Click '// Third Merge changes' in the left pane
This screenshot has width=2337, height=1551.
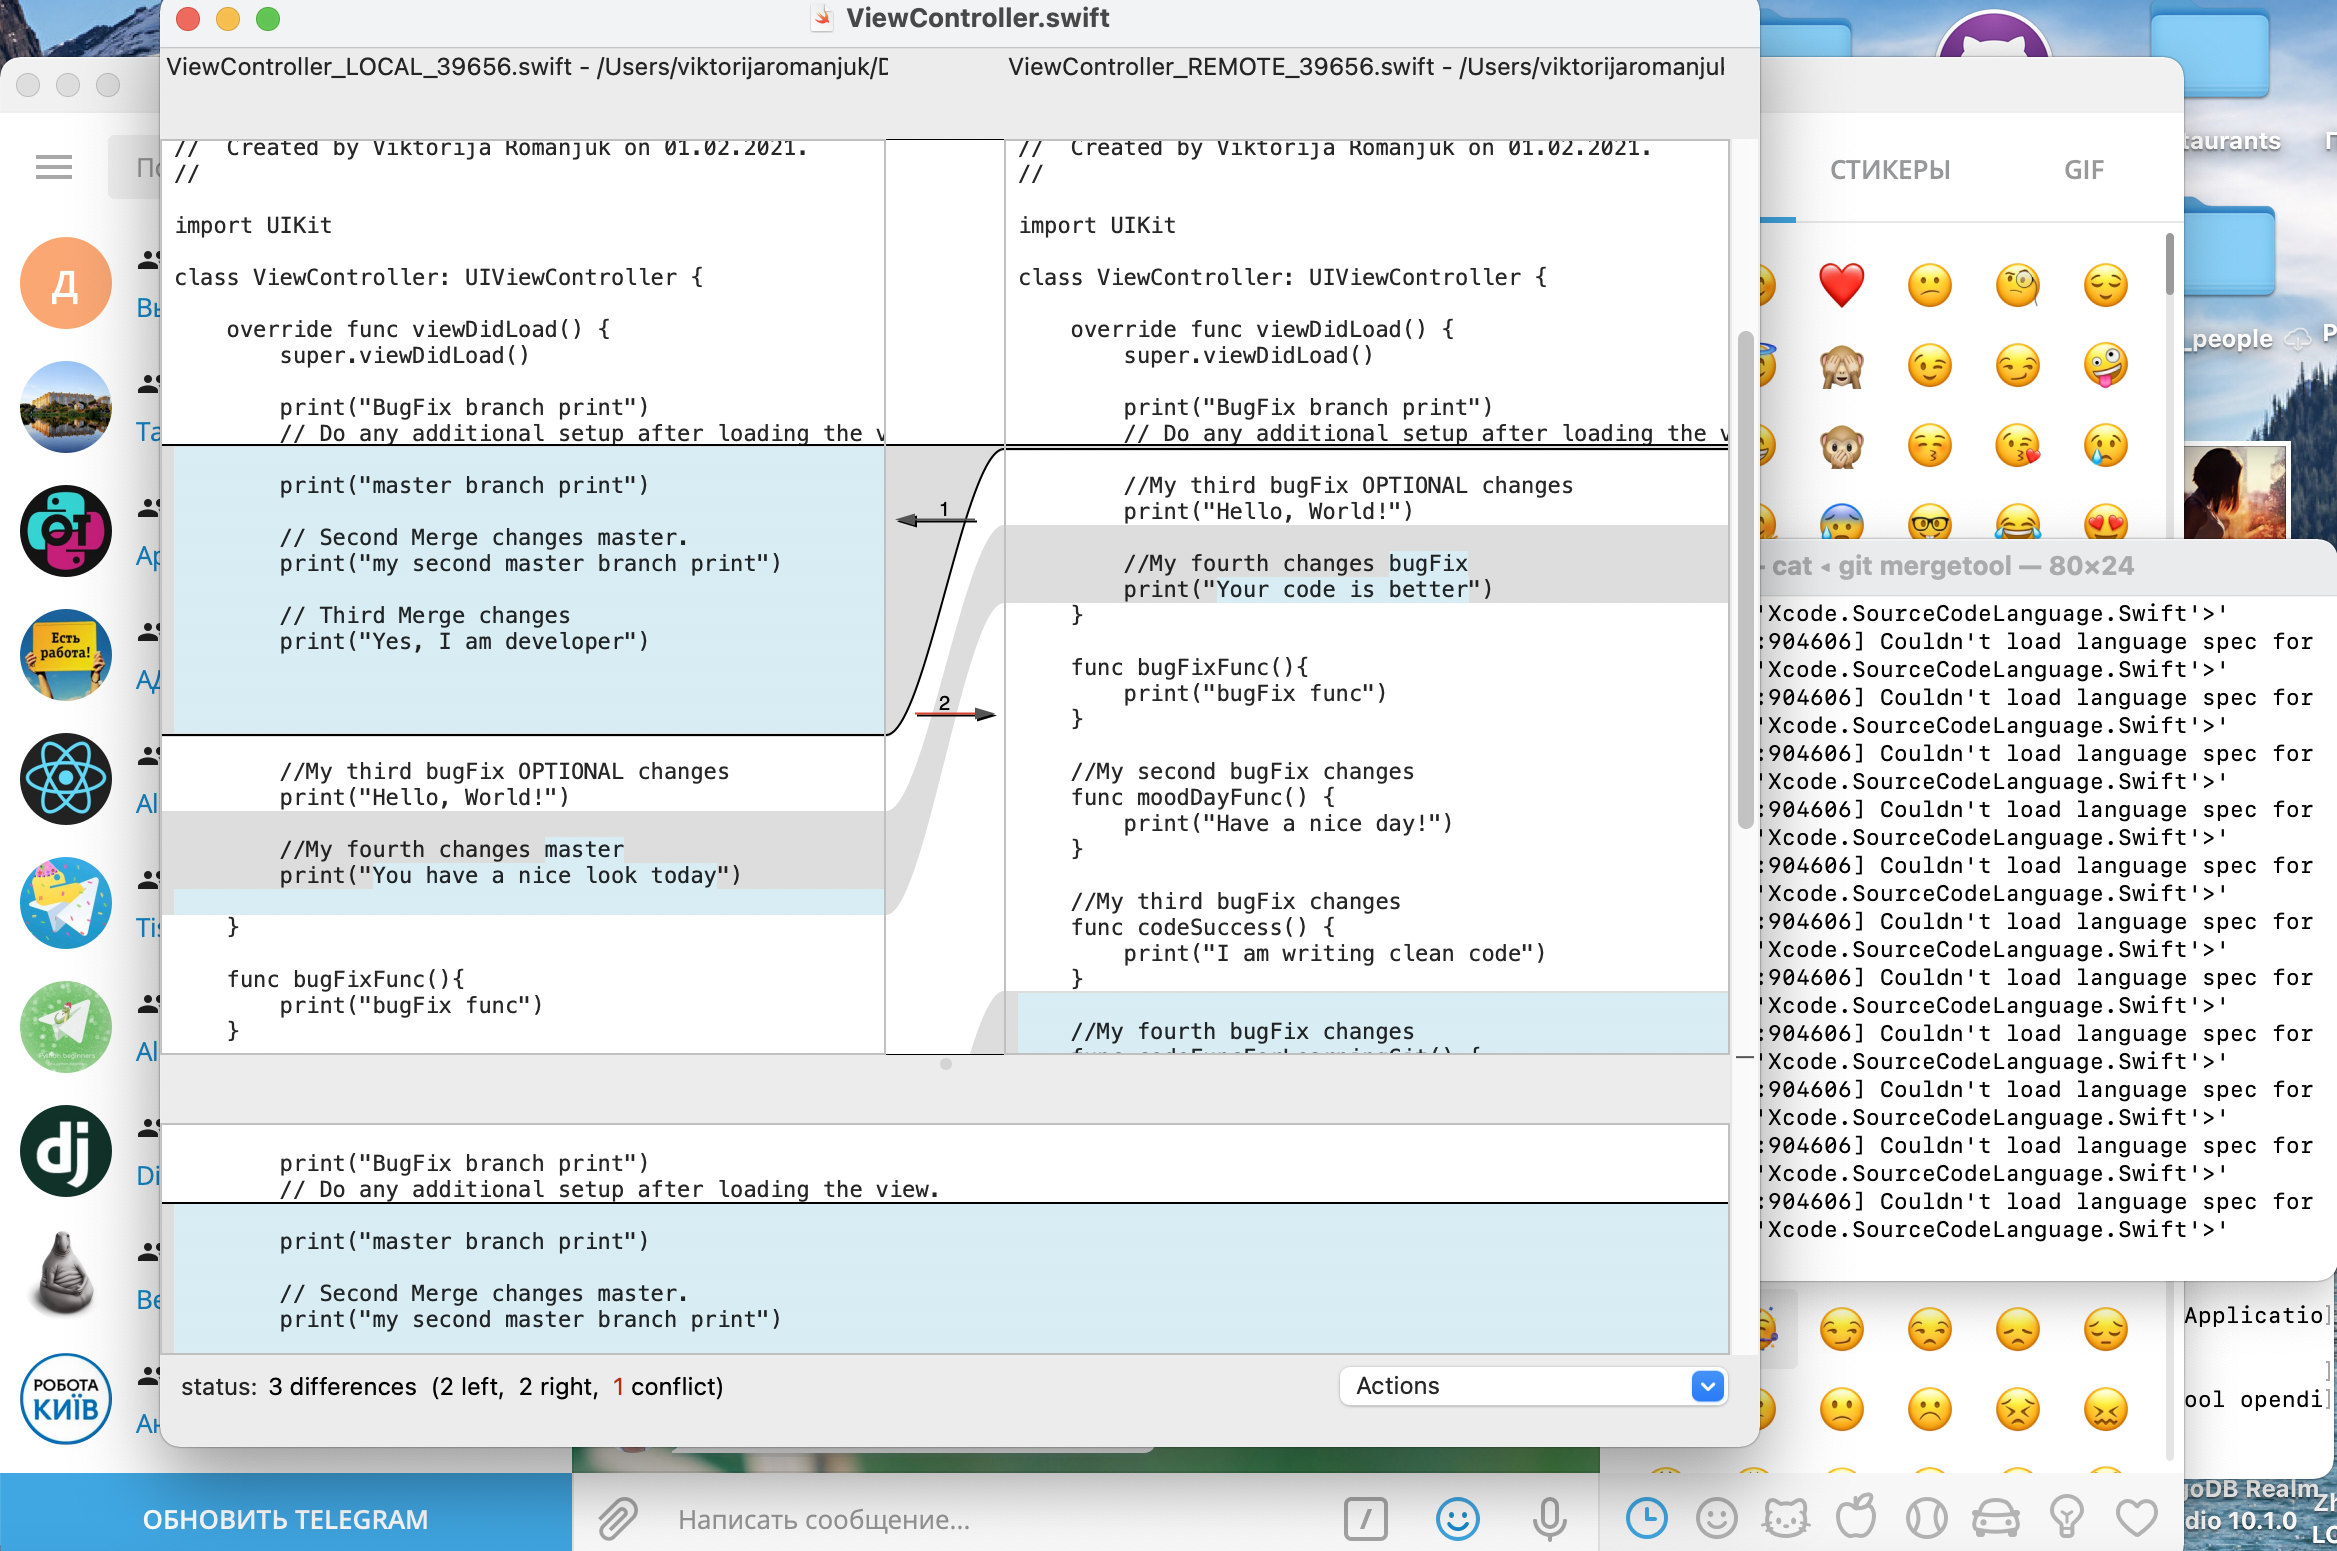(424, 615)
